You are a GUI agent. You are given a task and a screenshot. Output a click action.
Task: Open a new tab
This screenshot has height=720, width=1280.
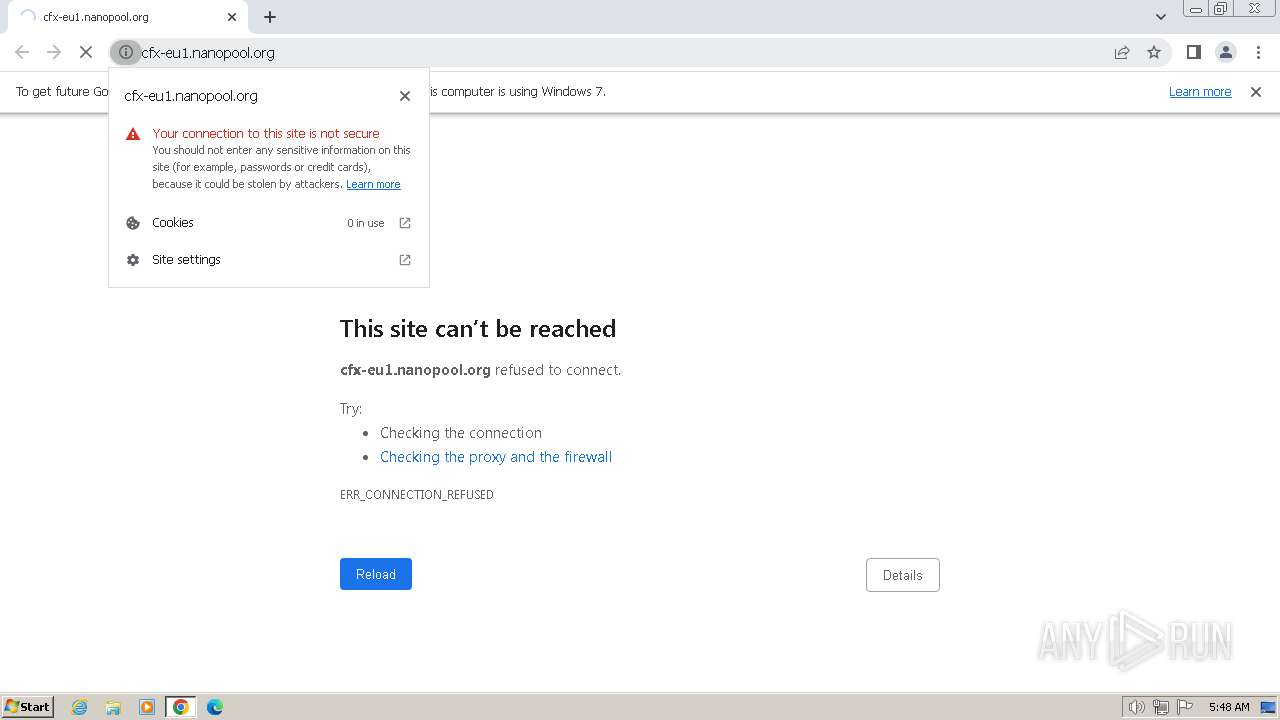coord(270,17)
